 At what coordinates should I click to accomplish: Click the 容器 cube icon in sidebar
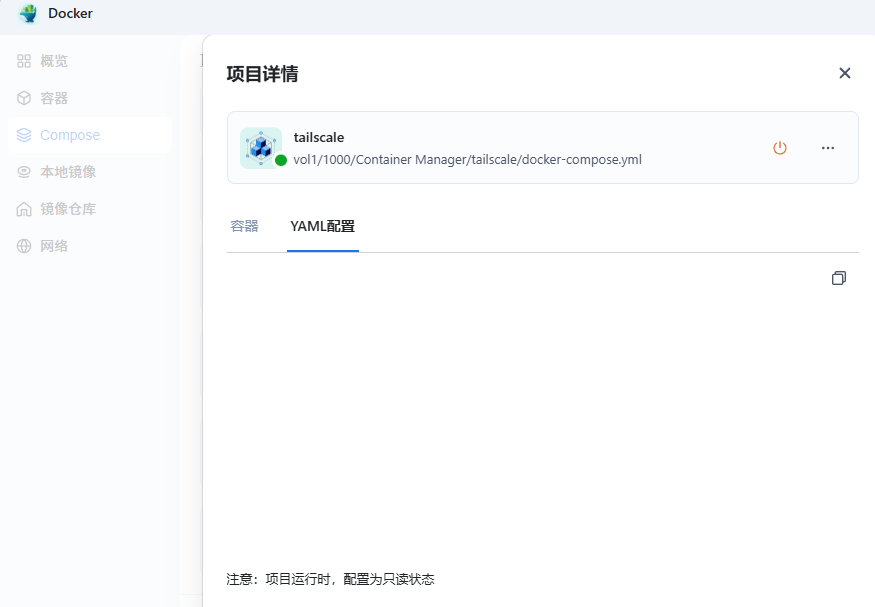pos(24,98)
